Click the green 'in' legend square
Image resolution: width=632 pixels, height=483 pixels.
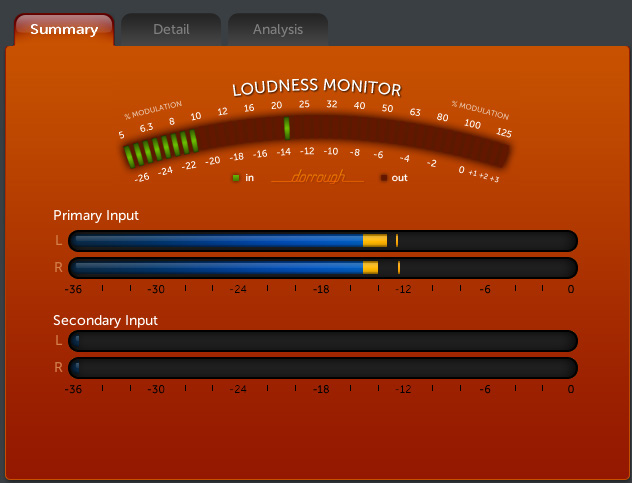(236, 178)
